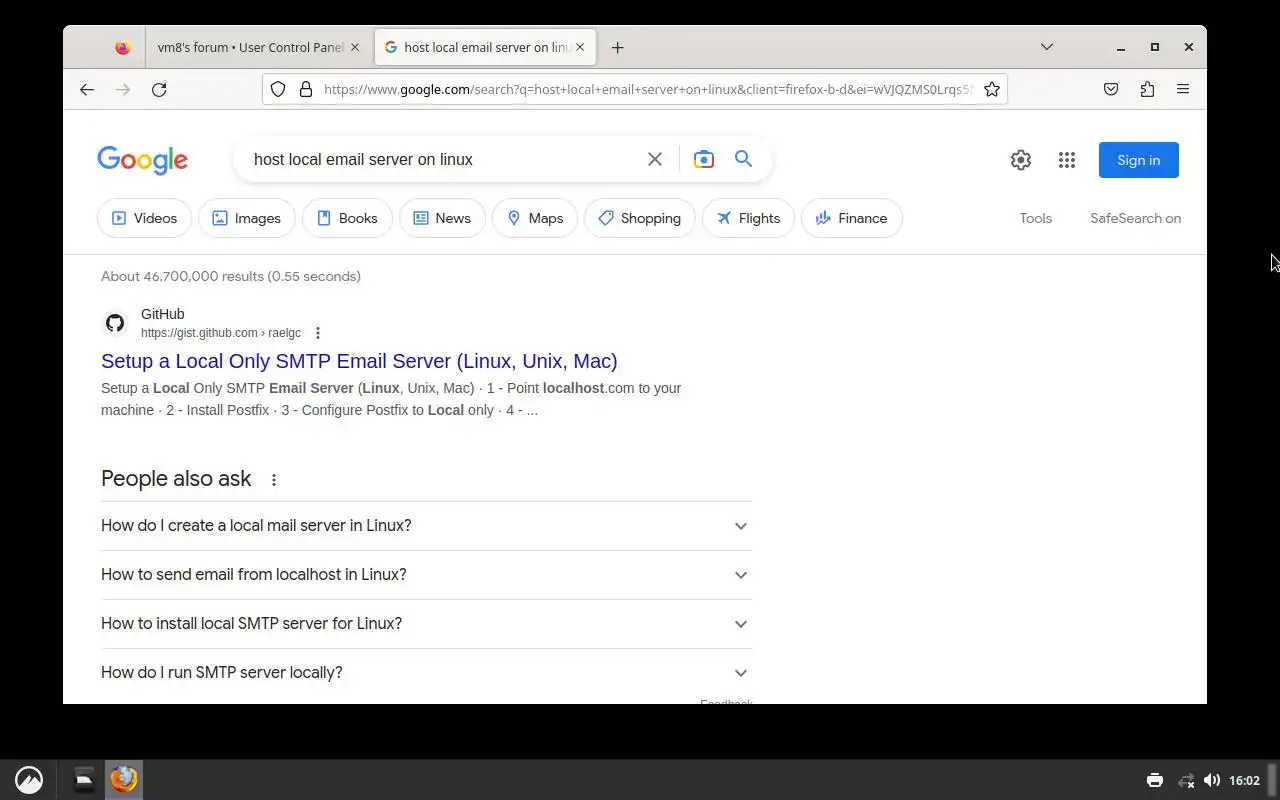Close the Google search results tab
This screenshot has width=1280, height=800.
click(580, 47)
